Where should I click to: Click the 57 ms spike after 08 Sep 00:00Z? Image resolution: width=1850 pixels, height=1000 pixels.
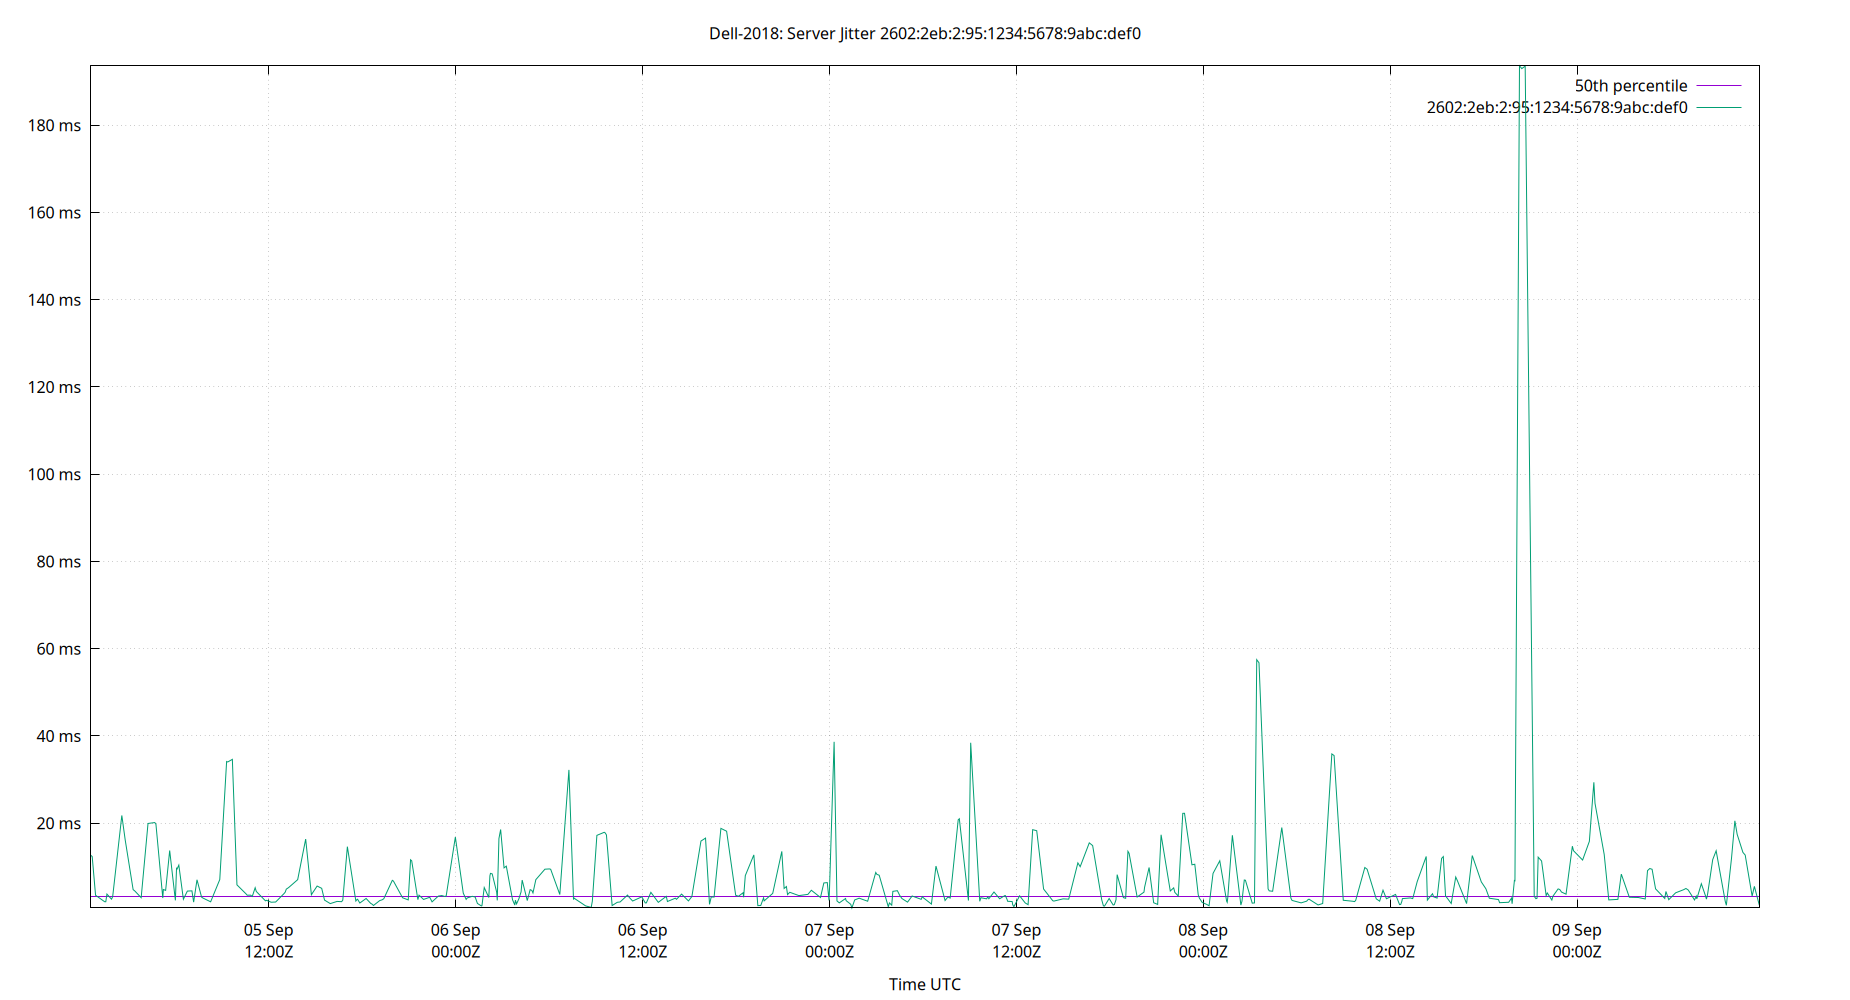point(1257,662)
